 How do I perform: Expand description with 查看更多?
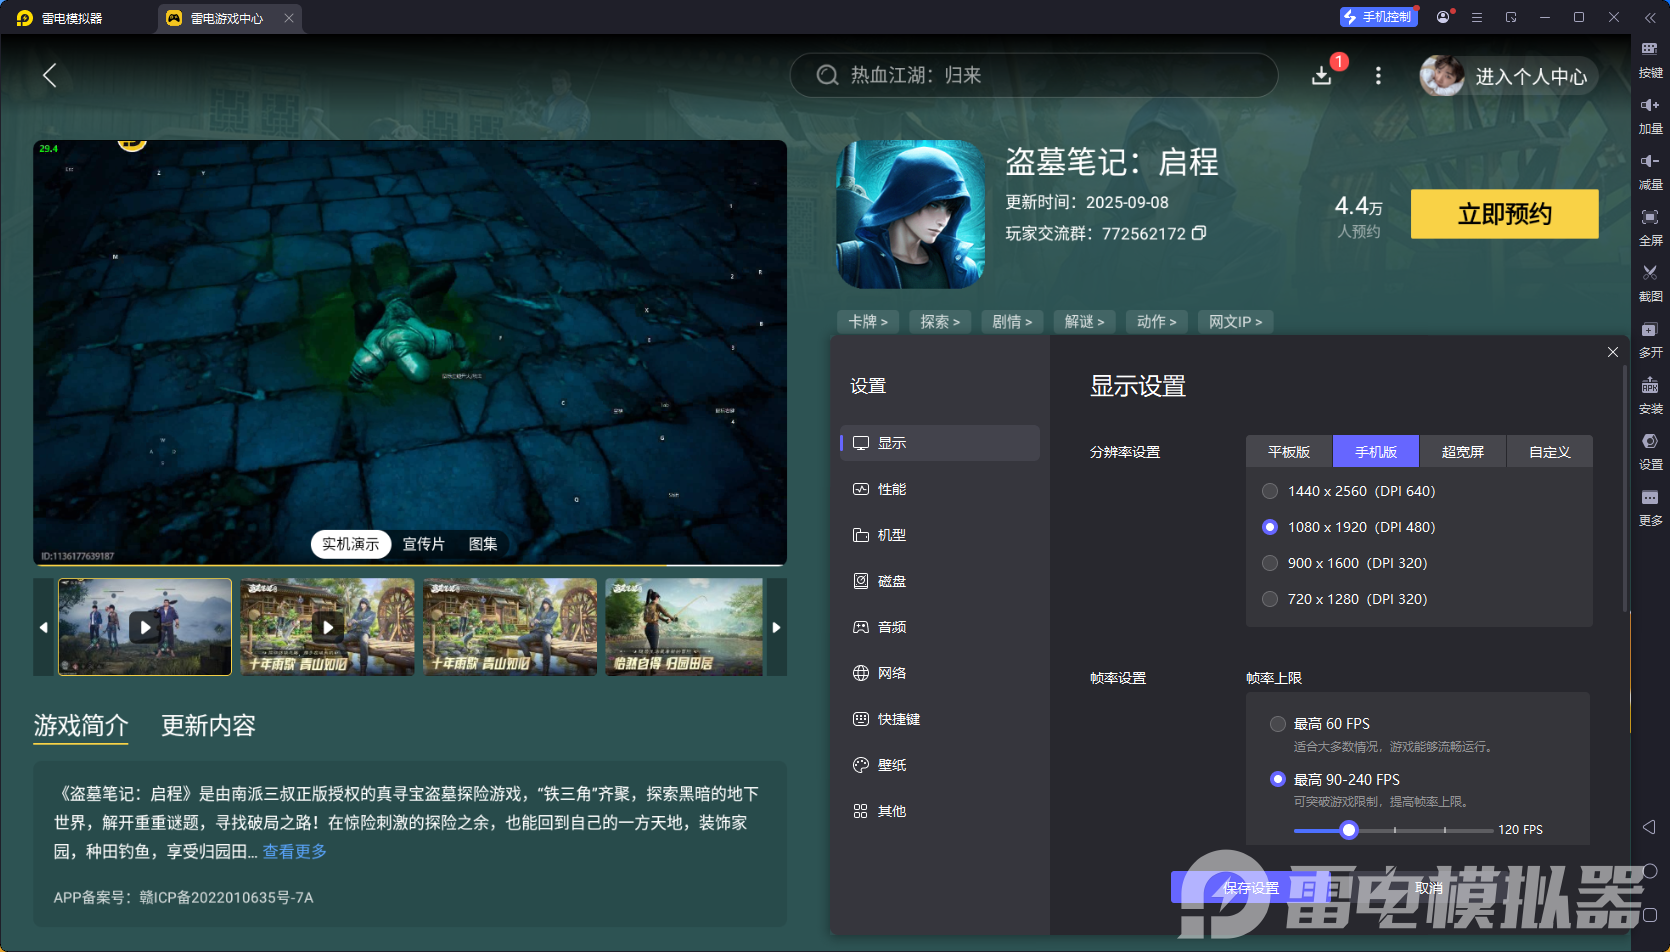point(294,851)
